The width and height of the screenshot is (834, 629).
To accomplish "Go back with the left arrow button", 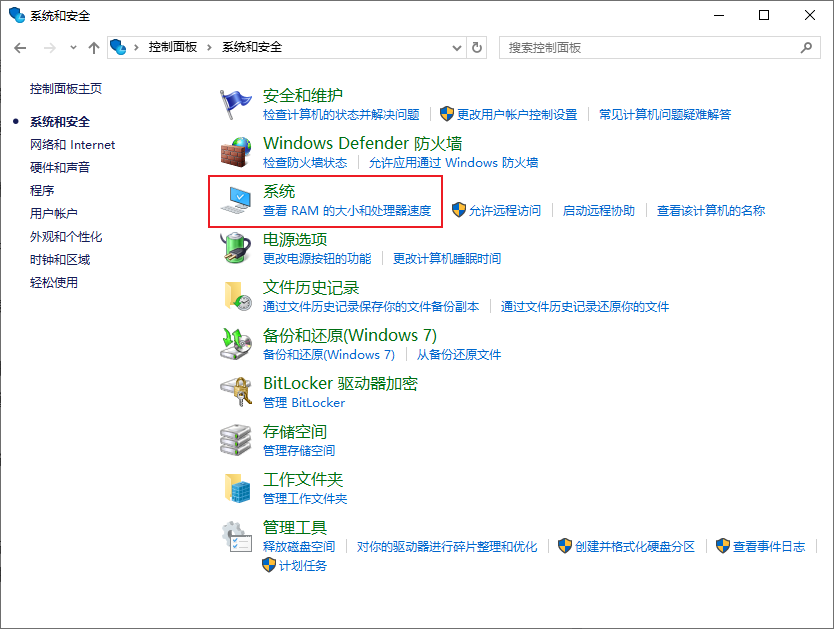I will [20, 48].
